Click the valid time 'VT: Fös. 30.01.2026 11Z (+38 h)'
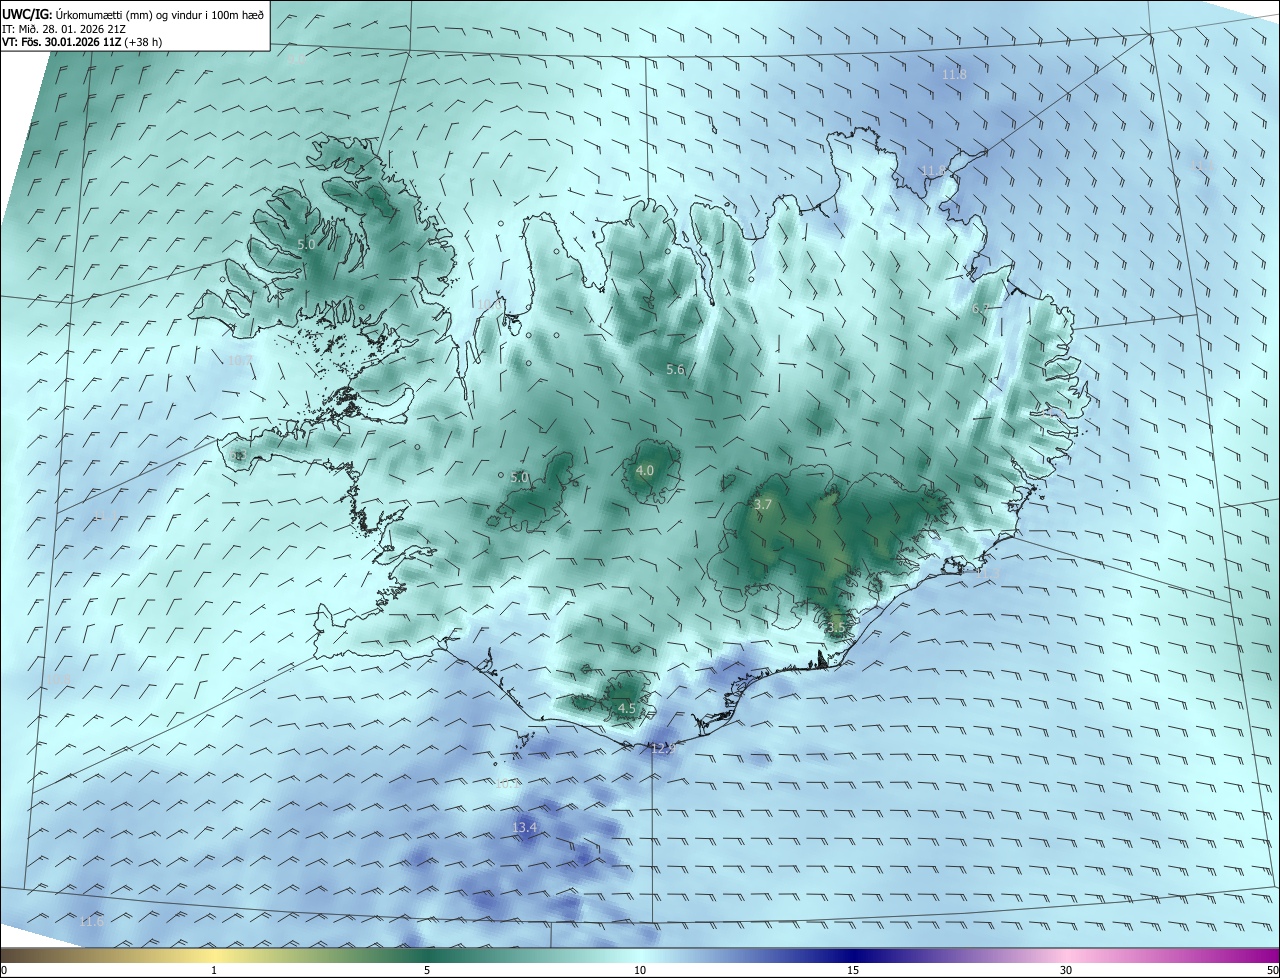 click(82, 42)
